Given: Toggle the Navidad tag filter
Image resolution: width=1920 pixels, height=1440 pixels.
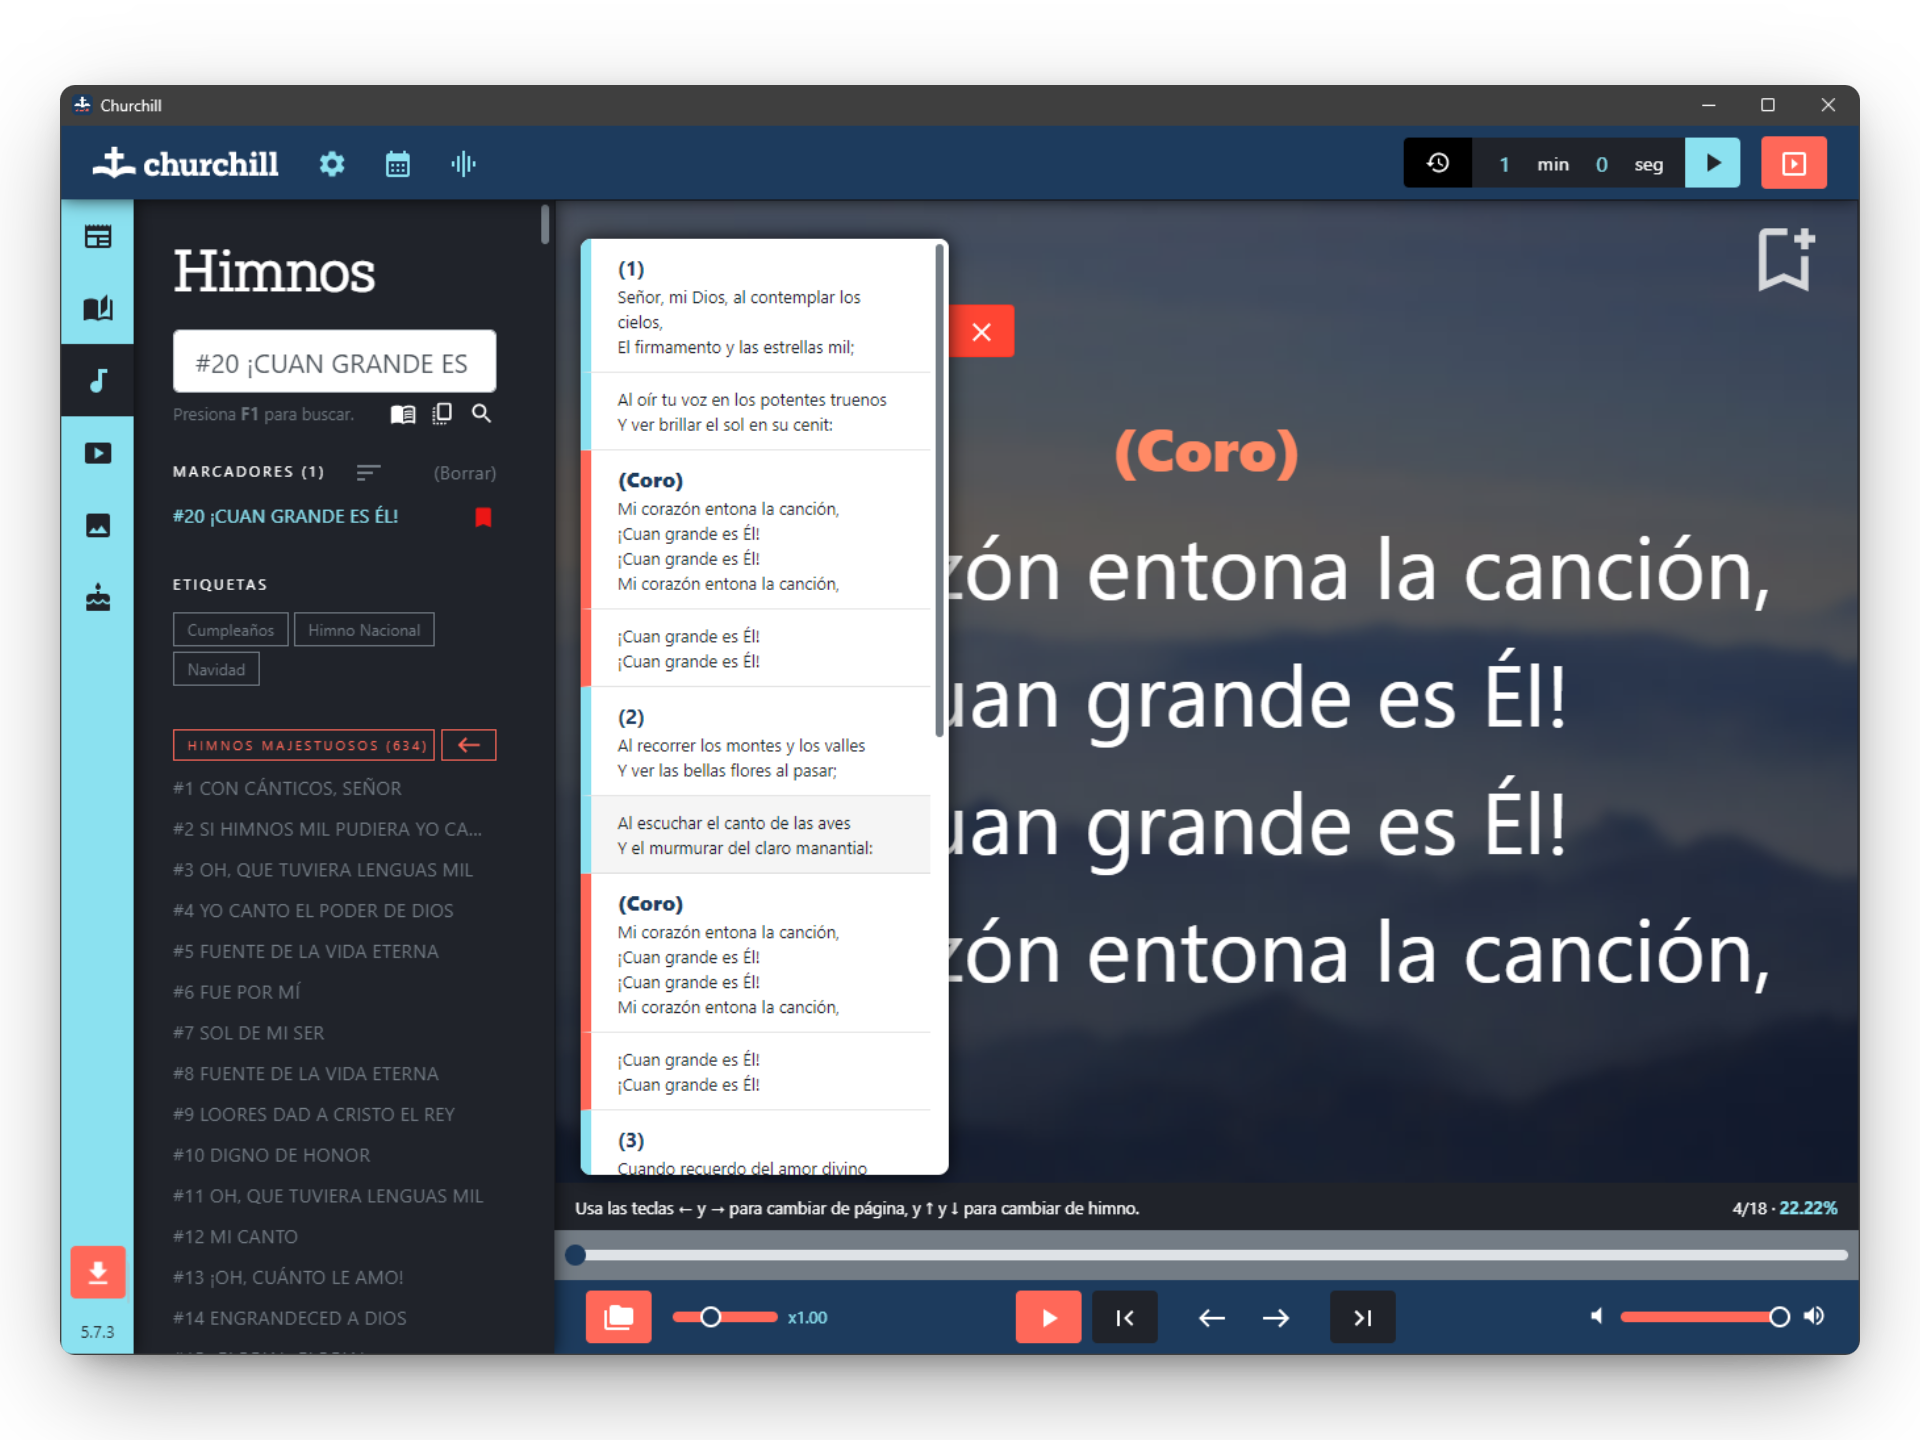Looking at the screenshot, I should (x=216, y=668).
